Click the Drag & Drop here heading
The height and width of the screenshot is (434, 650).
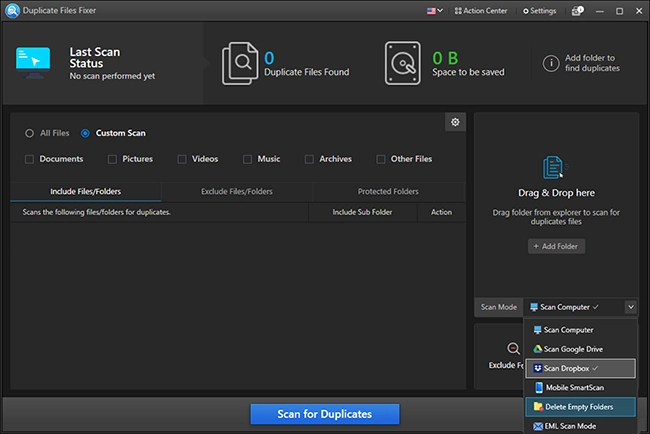556,193
